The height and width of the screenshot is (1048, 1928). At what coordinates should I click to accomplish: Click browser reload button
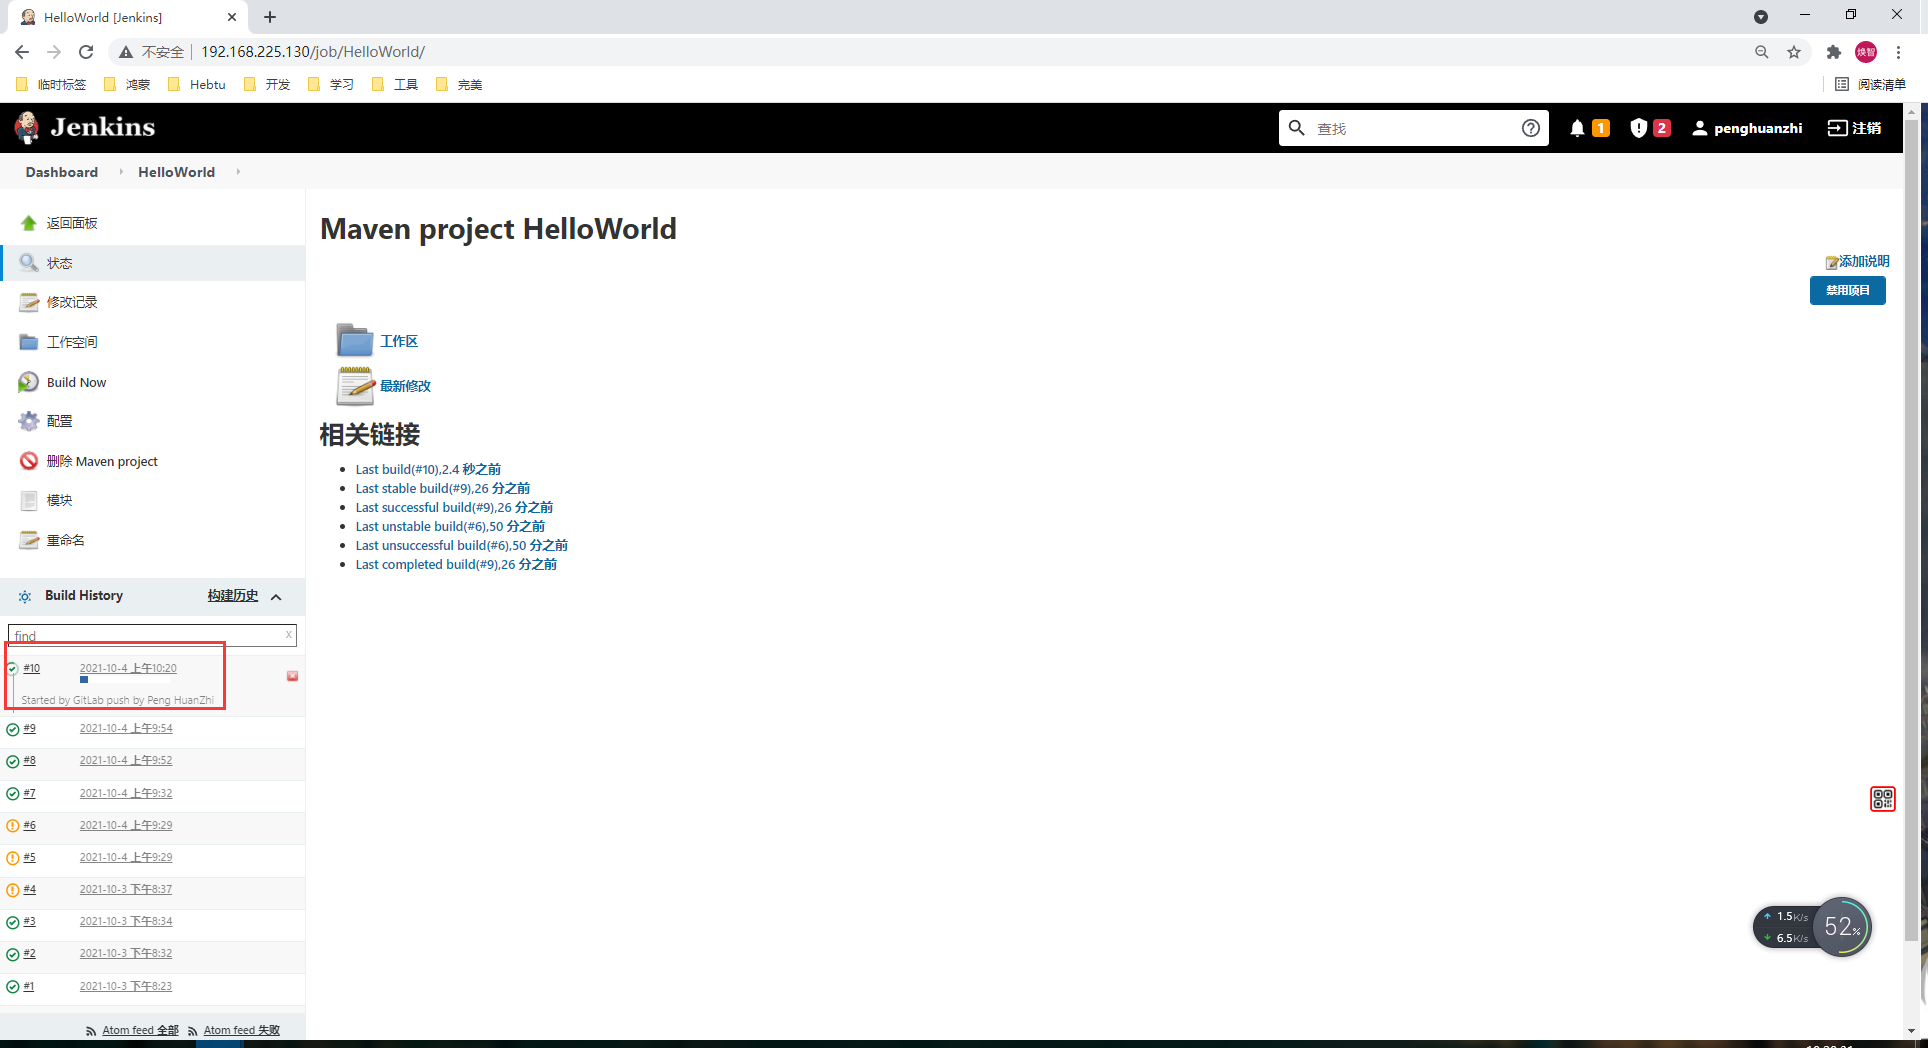tap(86, 52)
